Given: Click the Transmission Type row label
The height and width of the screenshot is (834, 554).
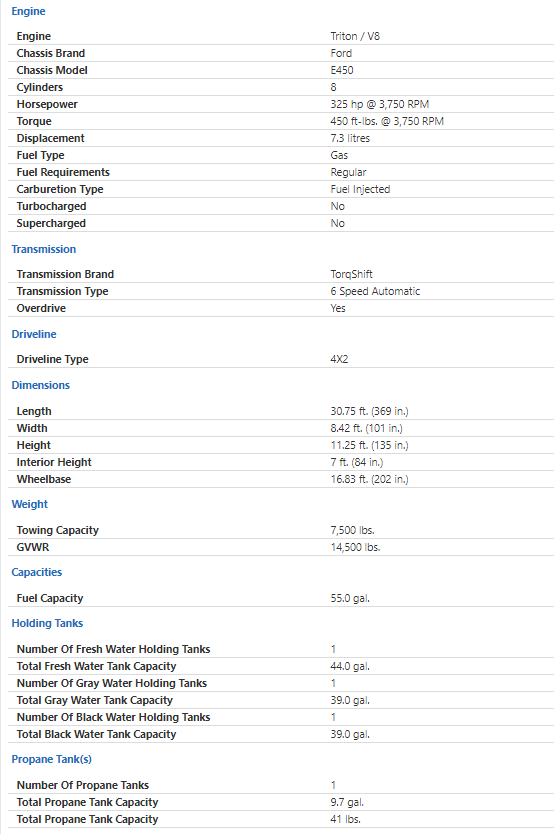Looking at the screenshot, I should tap(62, 291).
